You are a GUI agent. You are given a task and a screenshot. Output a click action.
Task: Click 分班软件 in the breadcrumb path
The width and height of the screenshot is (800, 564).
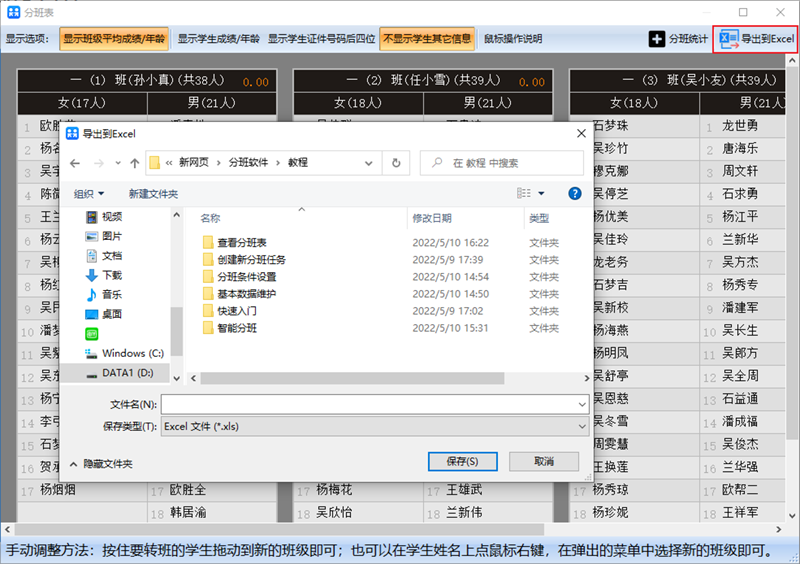(x=248, y=163)
